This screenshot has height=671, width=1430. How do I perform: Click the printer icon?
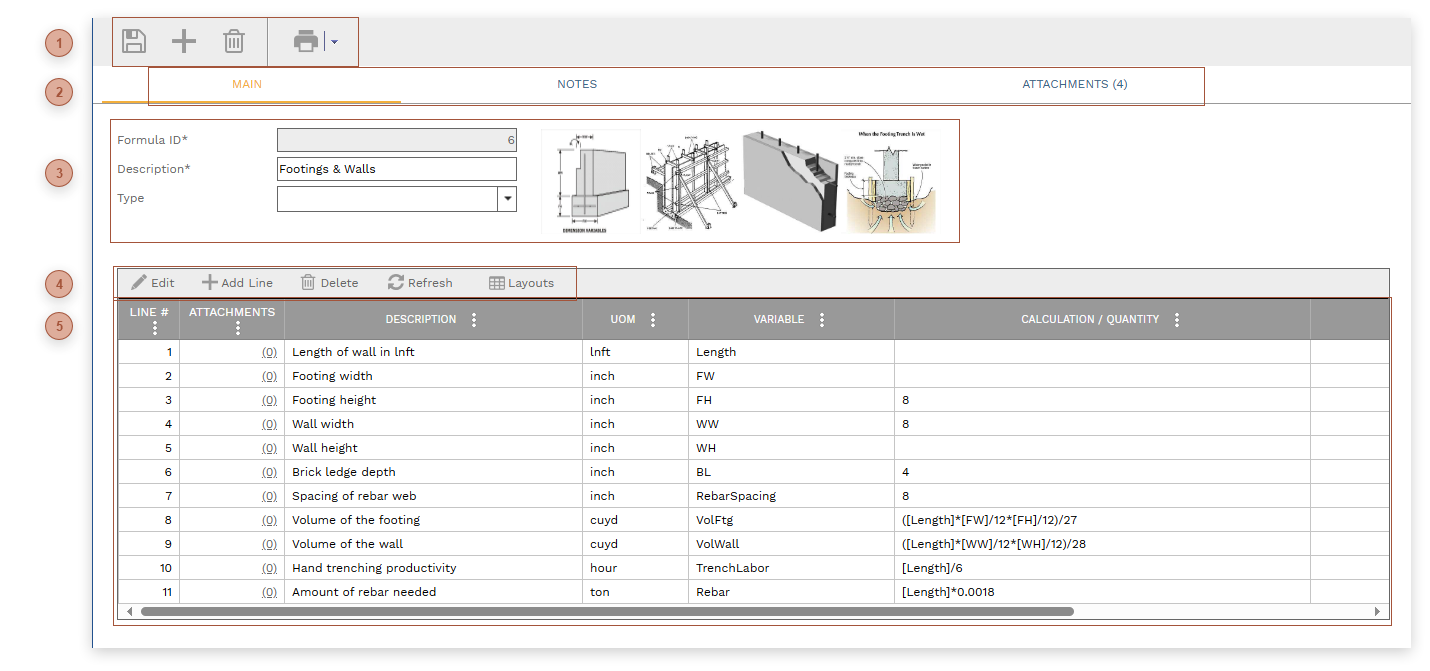[305, 41]
